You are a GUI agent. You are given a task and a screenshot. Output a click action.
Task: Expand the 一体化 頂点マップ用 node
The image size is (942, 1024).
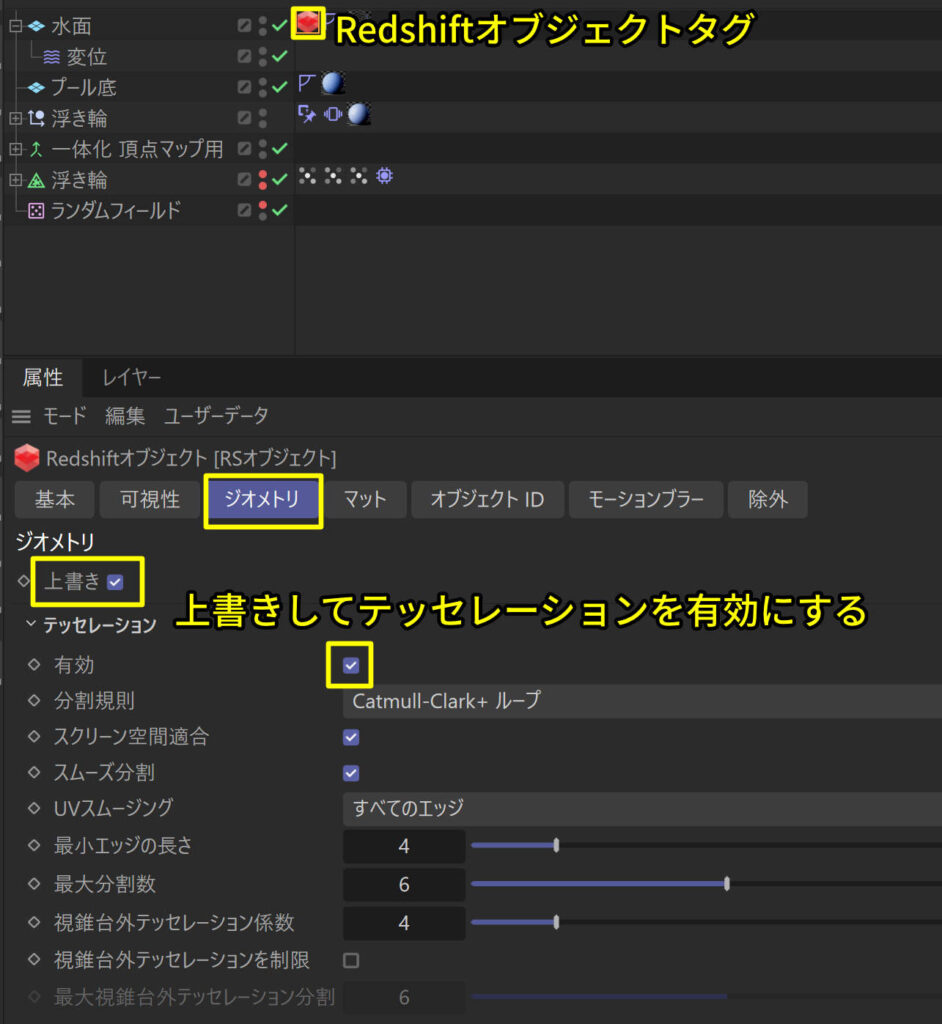[x=16, y=150]
